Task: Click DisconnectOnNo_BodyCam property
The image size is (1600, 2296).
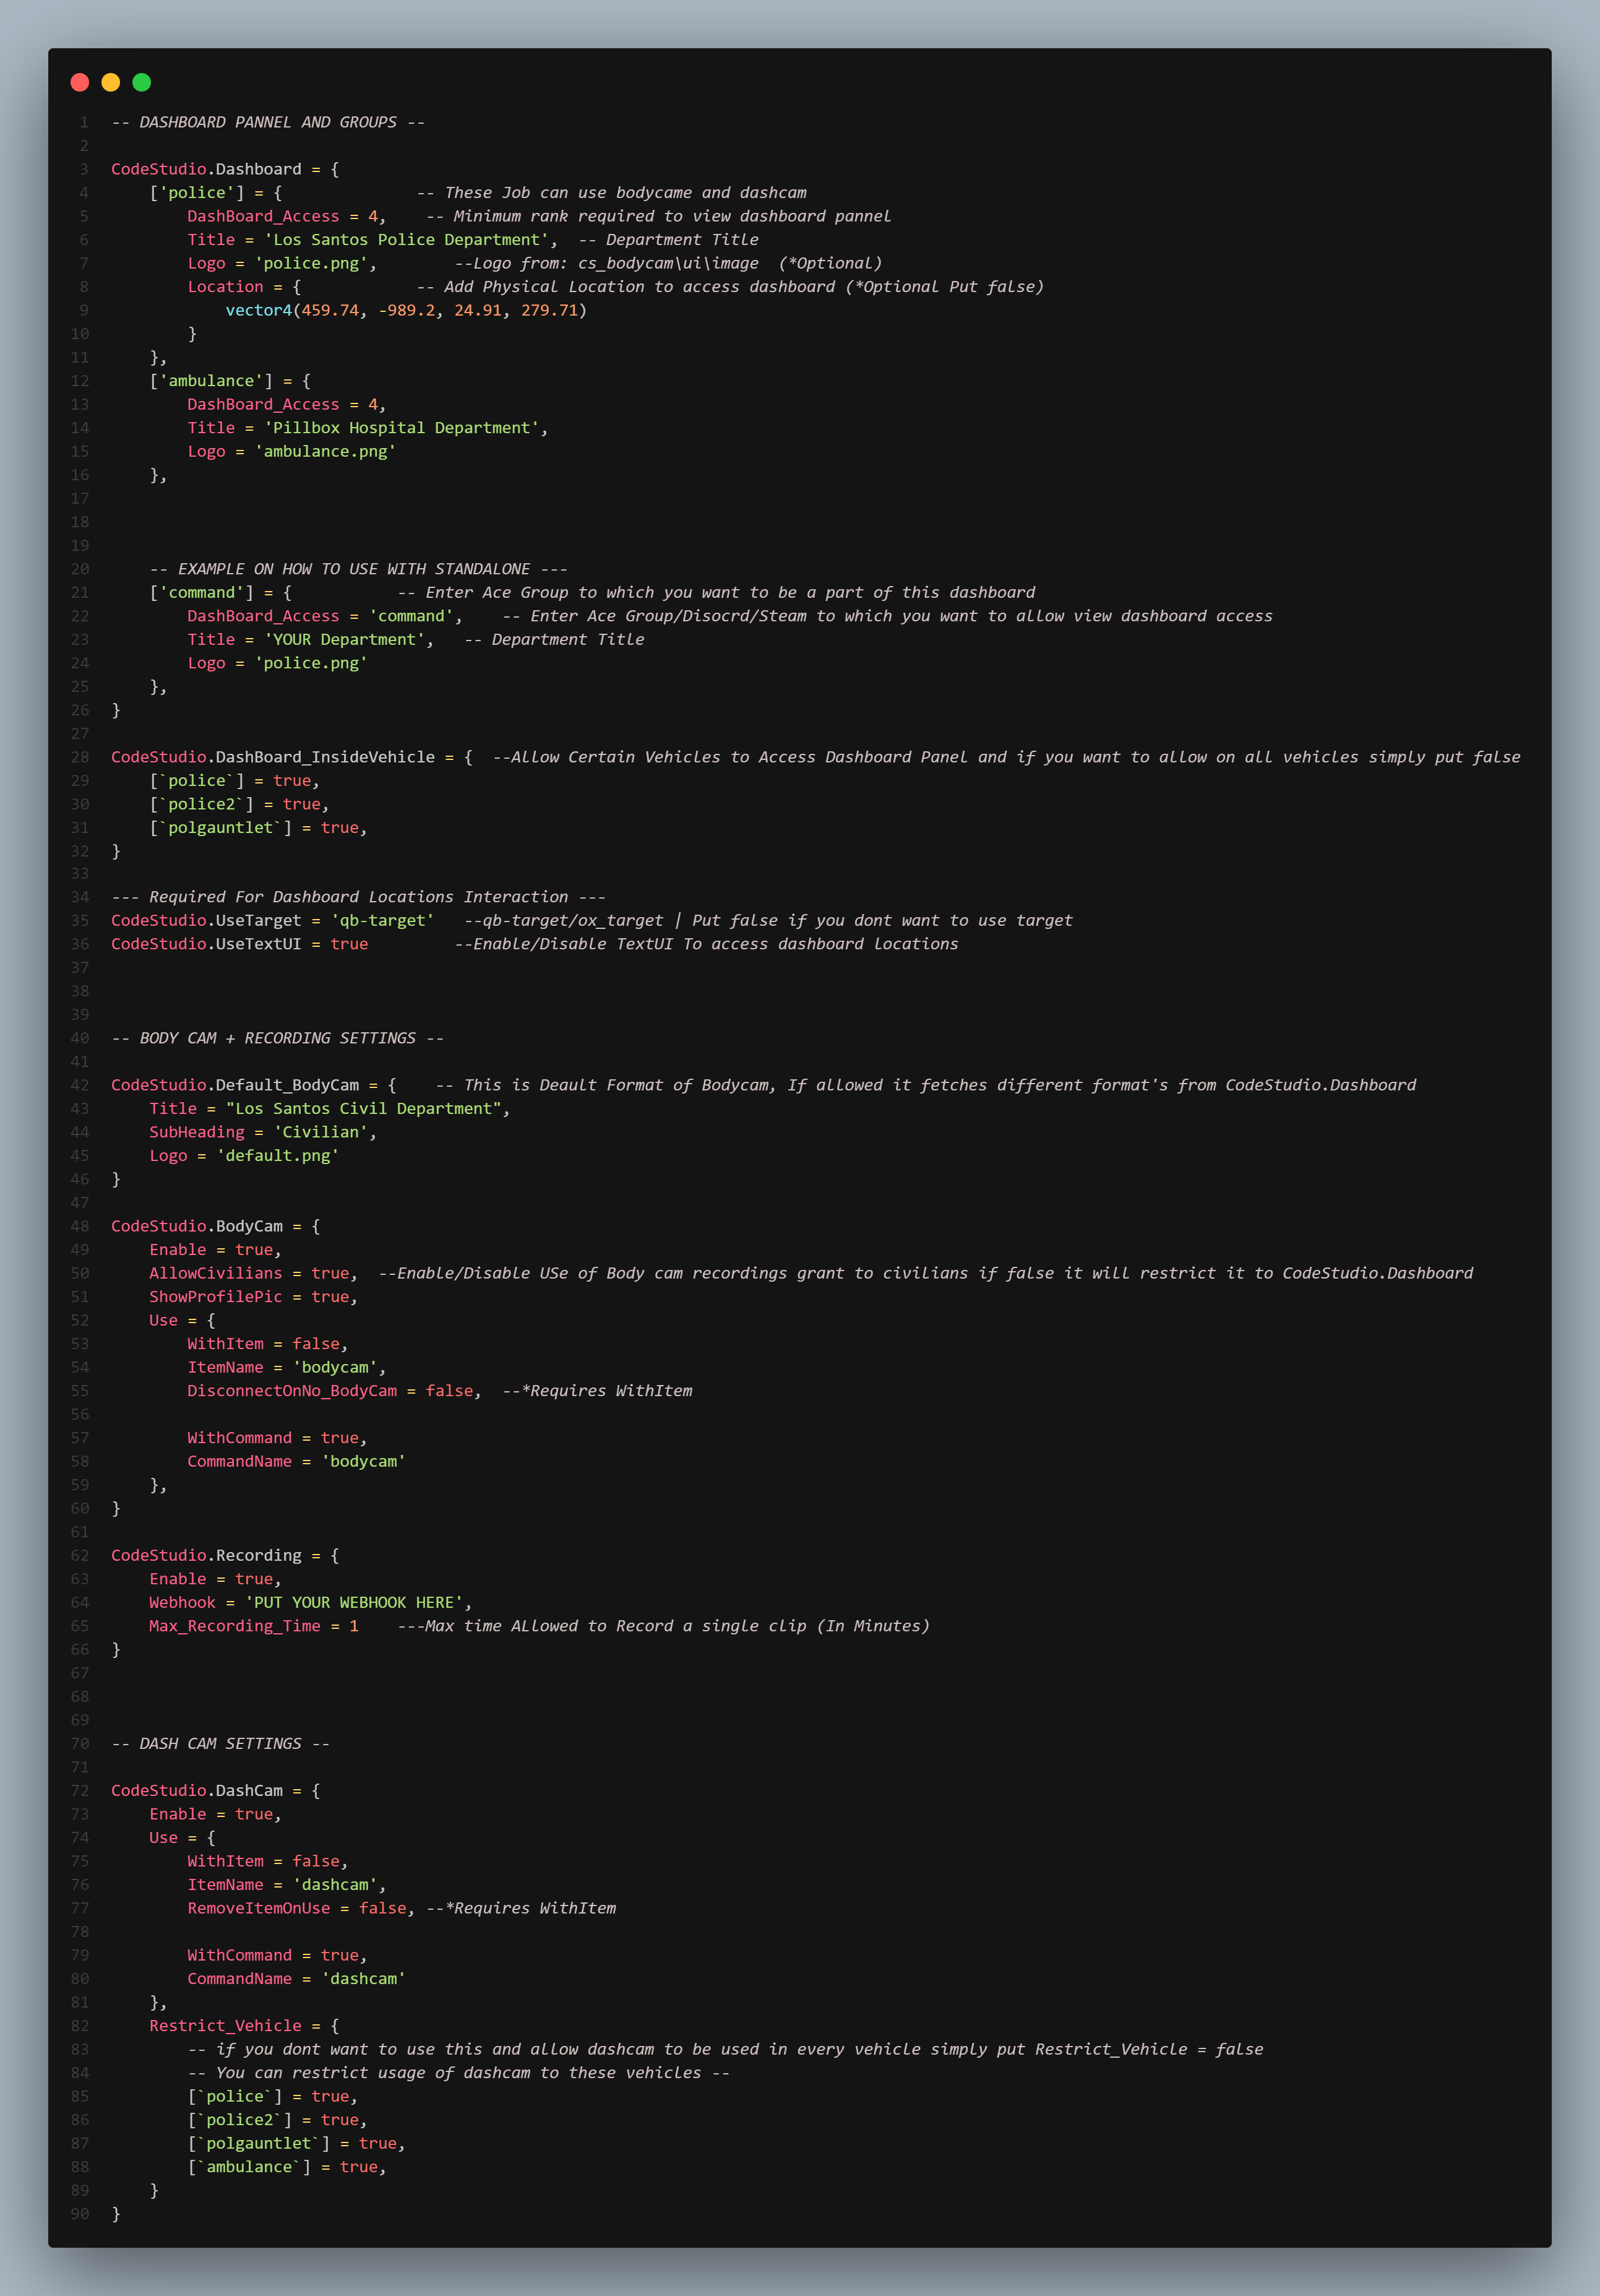Action: tap(292, 1391)
